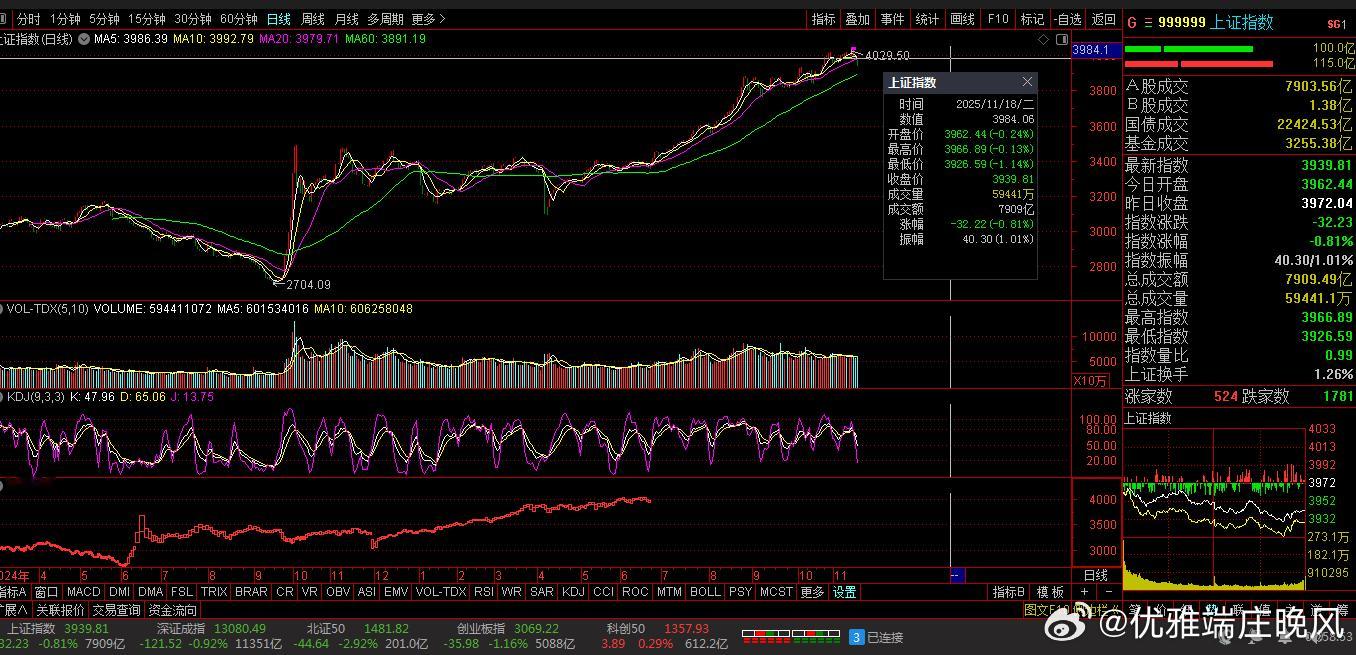Open the 画线 drawing tools
Screen dimensions: 1356x655
(x=962, y=19)
